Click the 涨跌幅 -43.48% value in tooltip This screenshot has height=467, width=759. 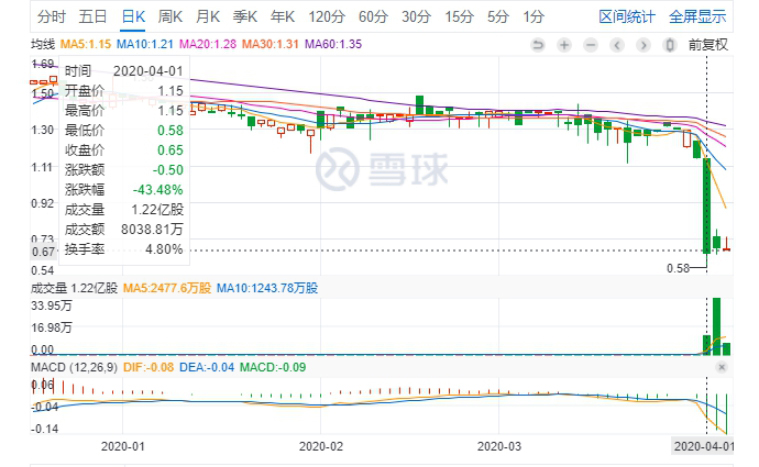coord(158,190)
